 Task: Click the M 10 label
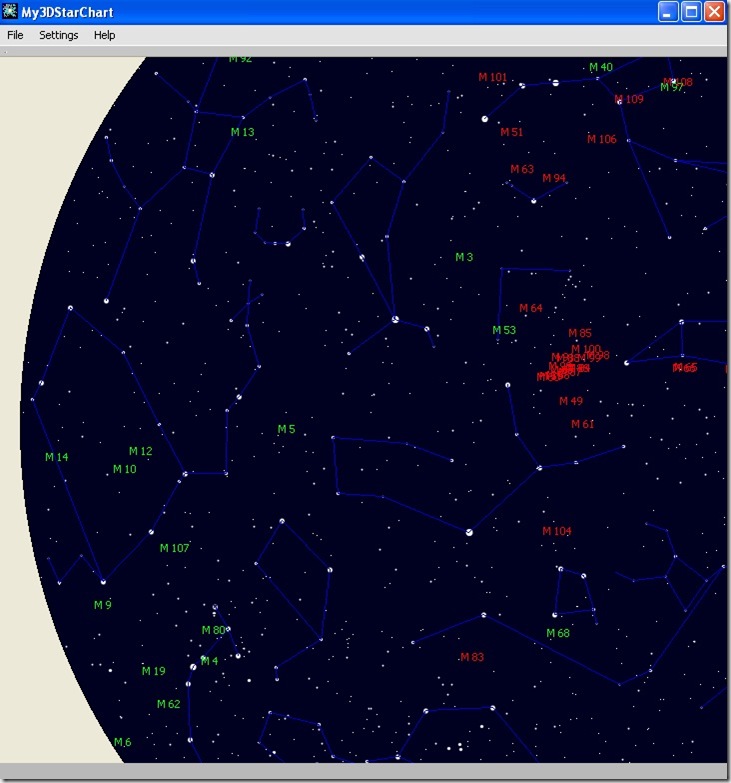[124, 468]
